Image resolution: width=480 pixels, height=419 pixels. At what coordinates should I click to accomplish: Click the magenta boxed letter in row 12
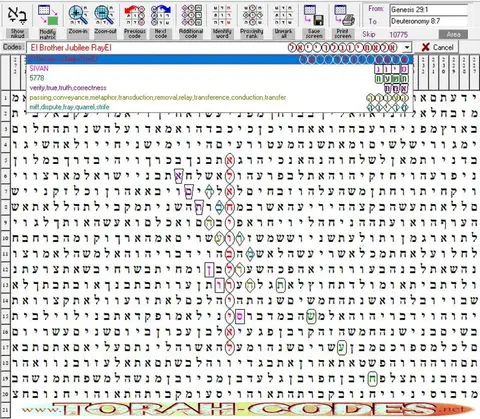click(209, 270)
